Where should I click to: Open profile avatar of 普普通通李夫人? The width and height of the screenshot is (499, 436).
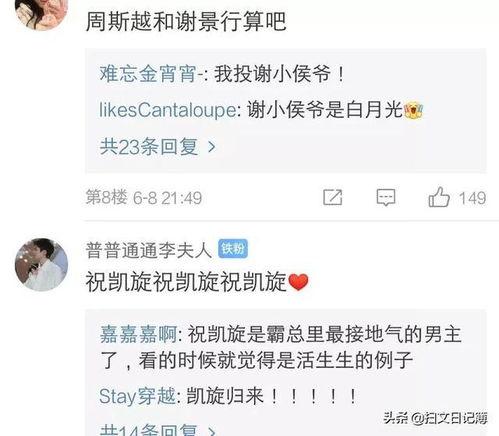pos(42,265)
